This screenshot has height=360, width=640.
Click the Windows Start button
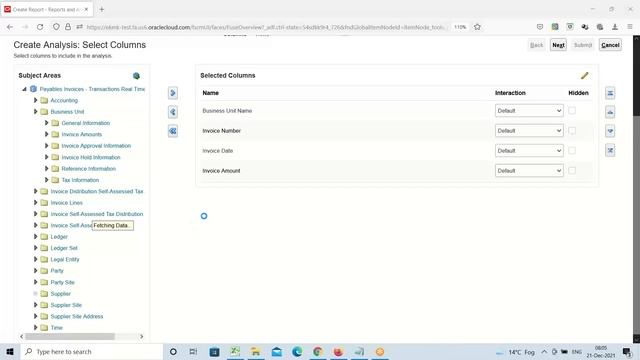[x=10, y=351]
